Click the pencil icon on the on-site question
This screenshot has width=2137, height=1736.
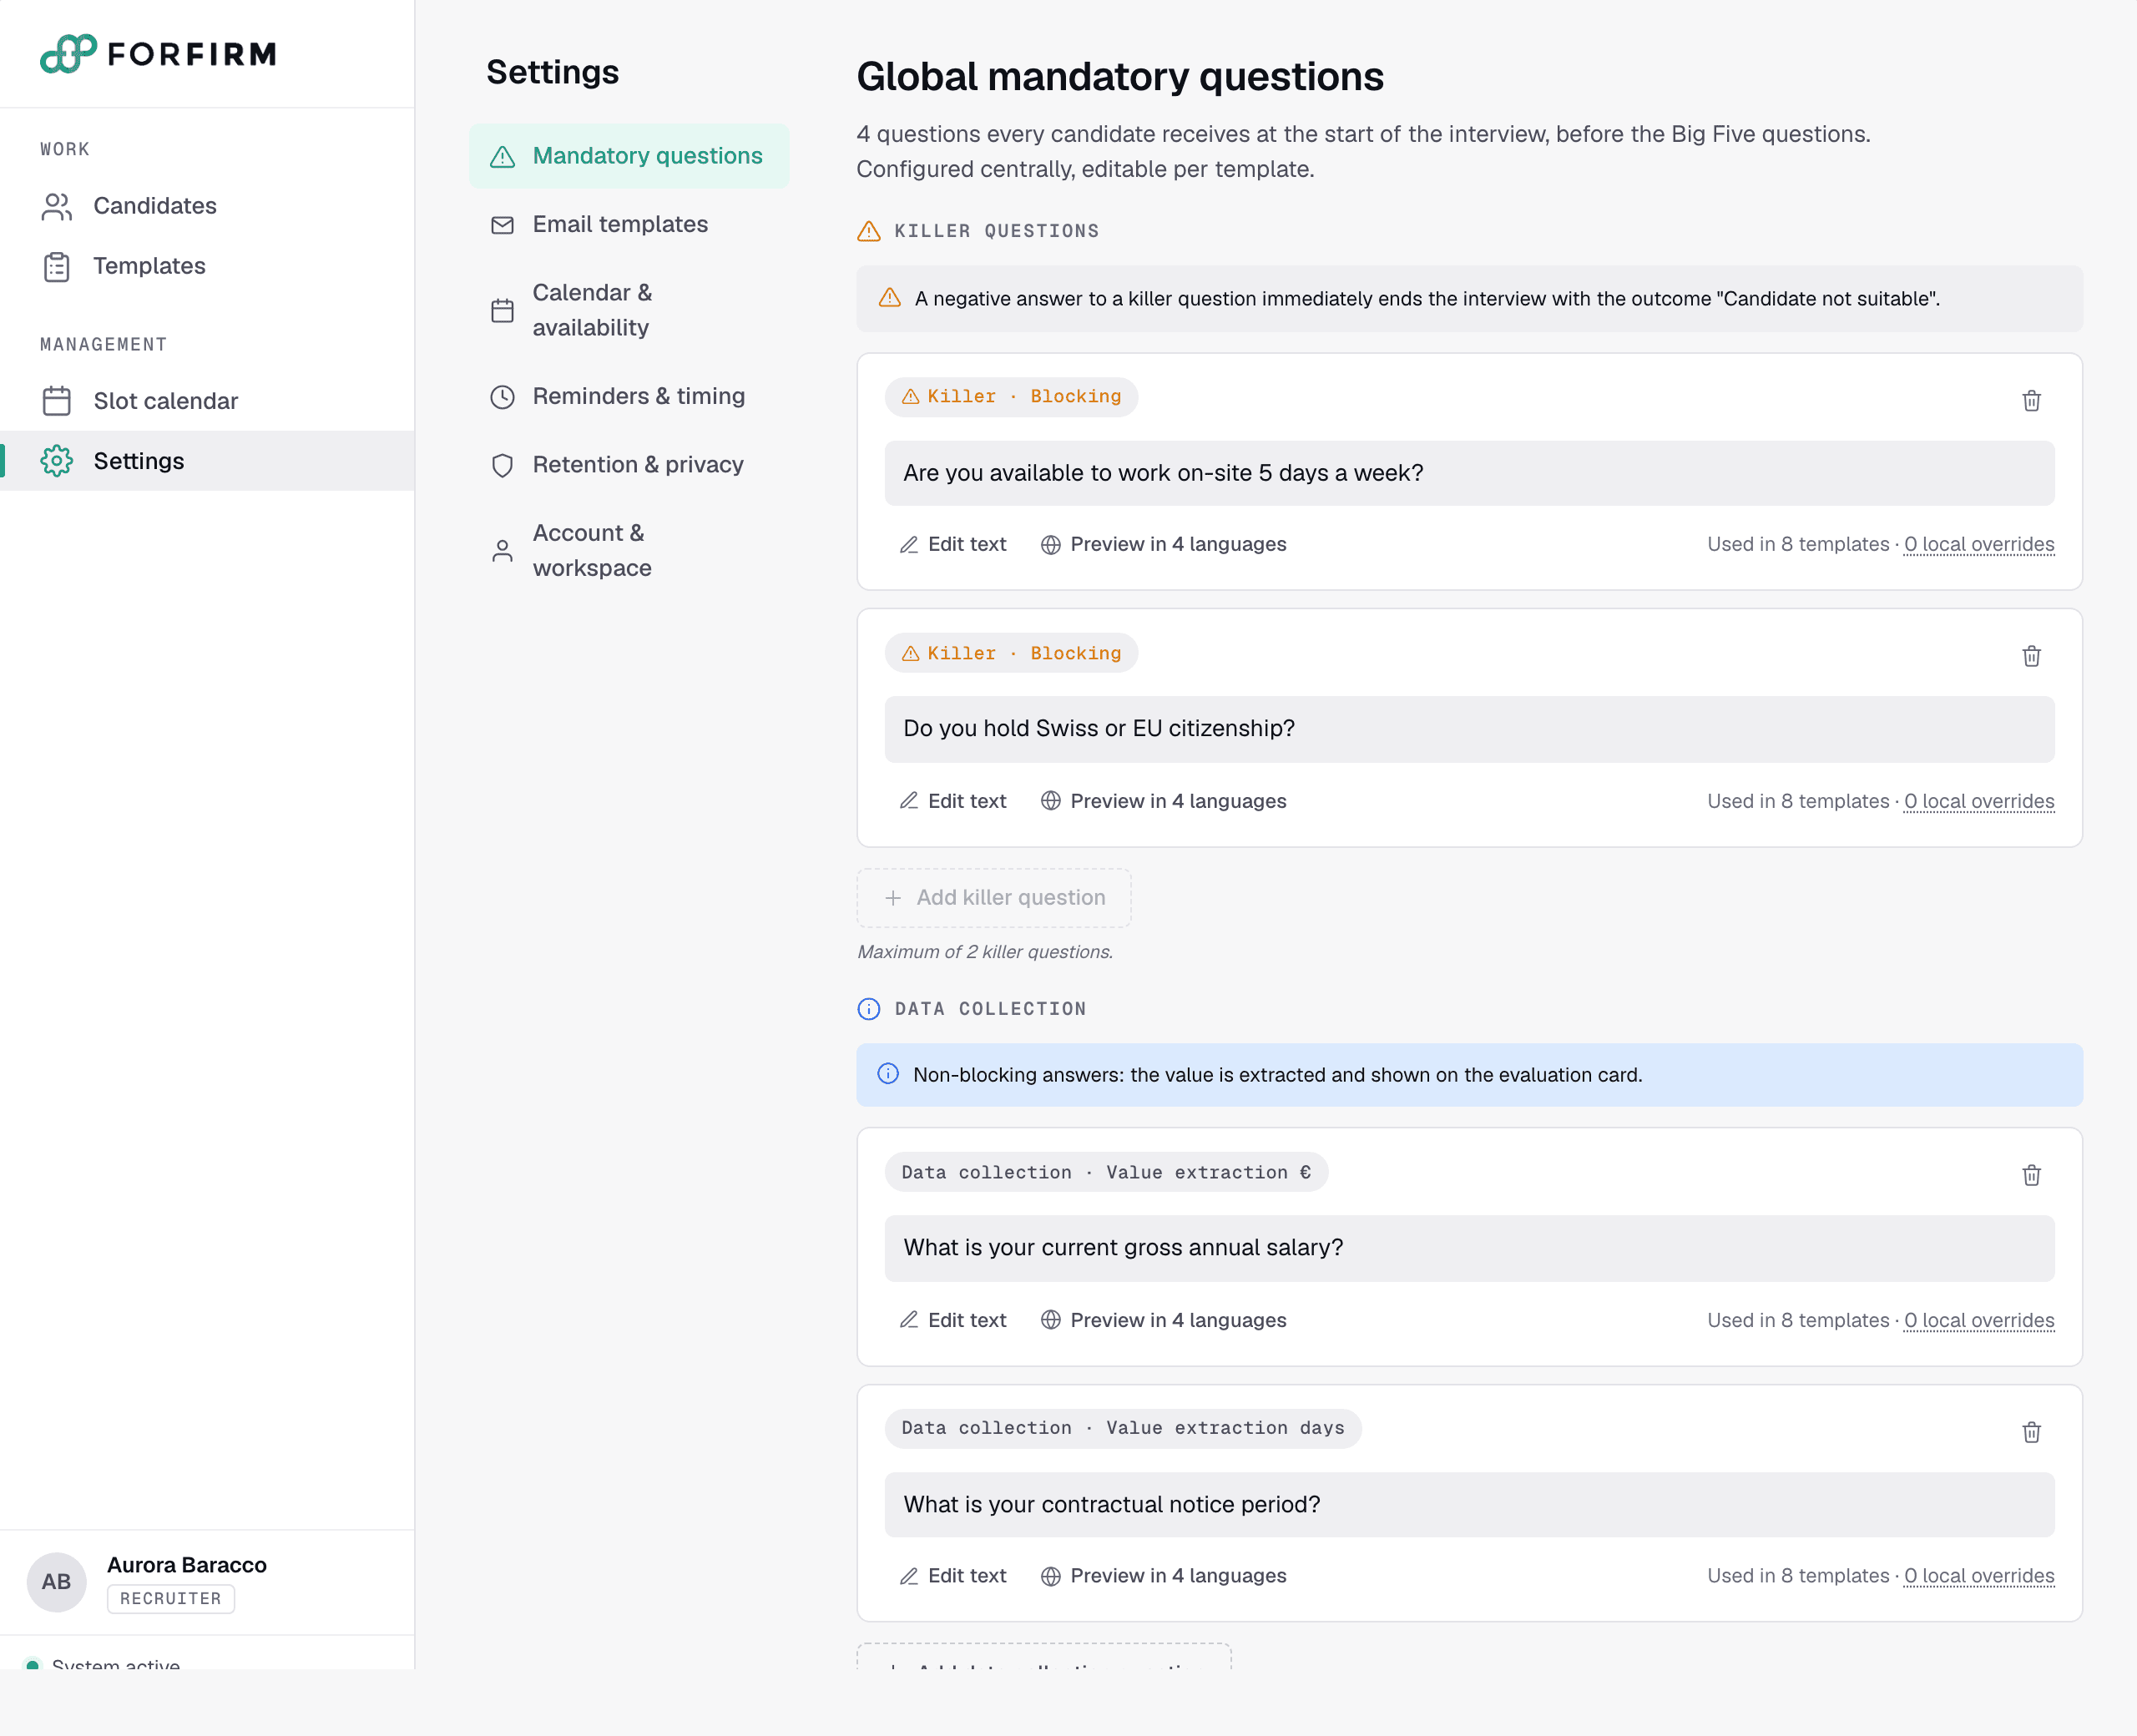(909, 545)
